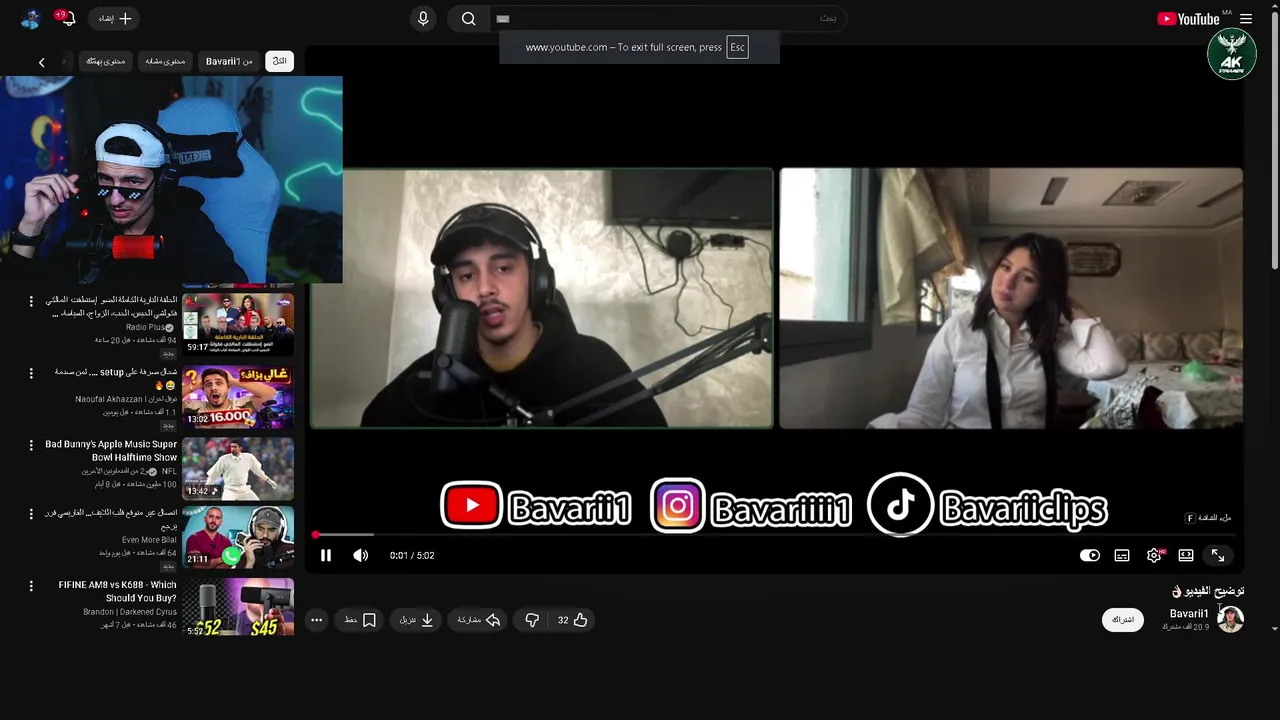
Task: Open the Create (إنشاء) button
Action: point(114,18)
